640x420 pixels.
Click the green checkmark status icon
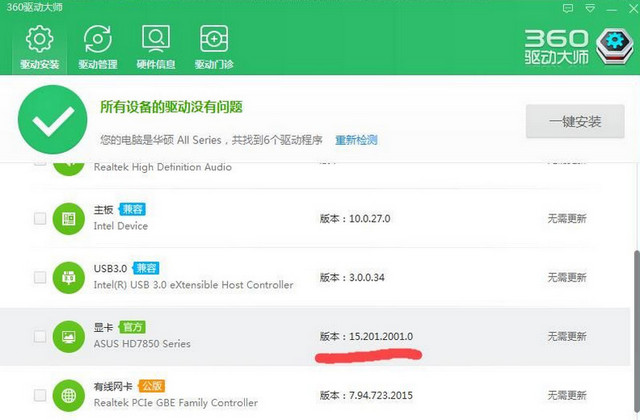point(53,120)
